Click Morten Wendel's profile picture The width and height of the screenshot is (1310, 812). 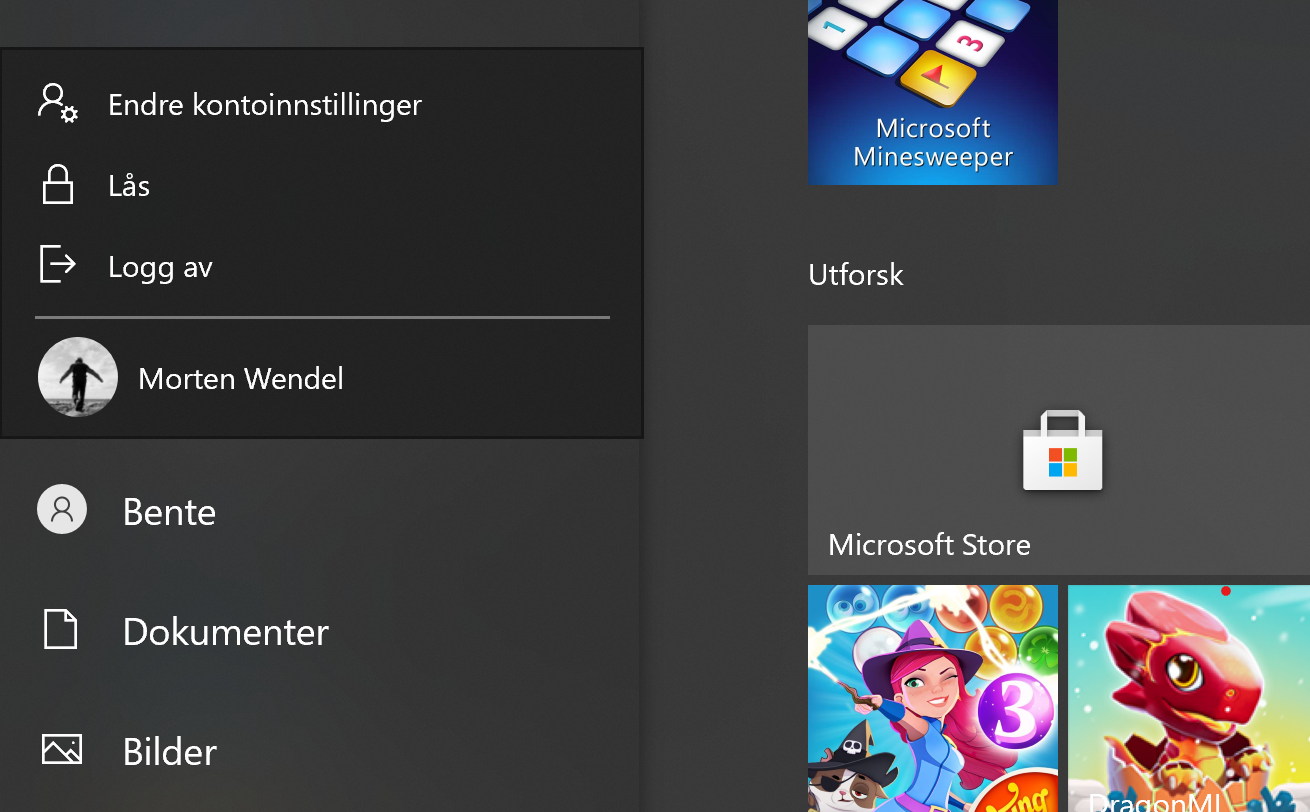click(77, 377)
